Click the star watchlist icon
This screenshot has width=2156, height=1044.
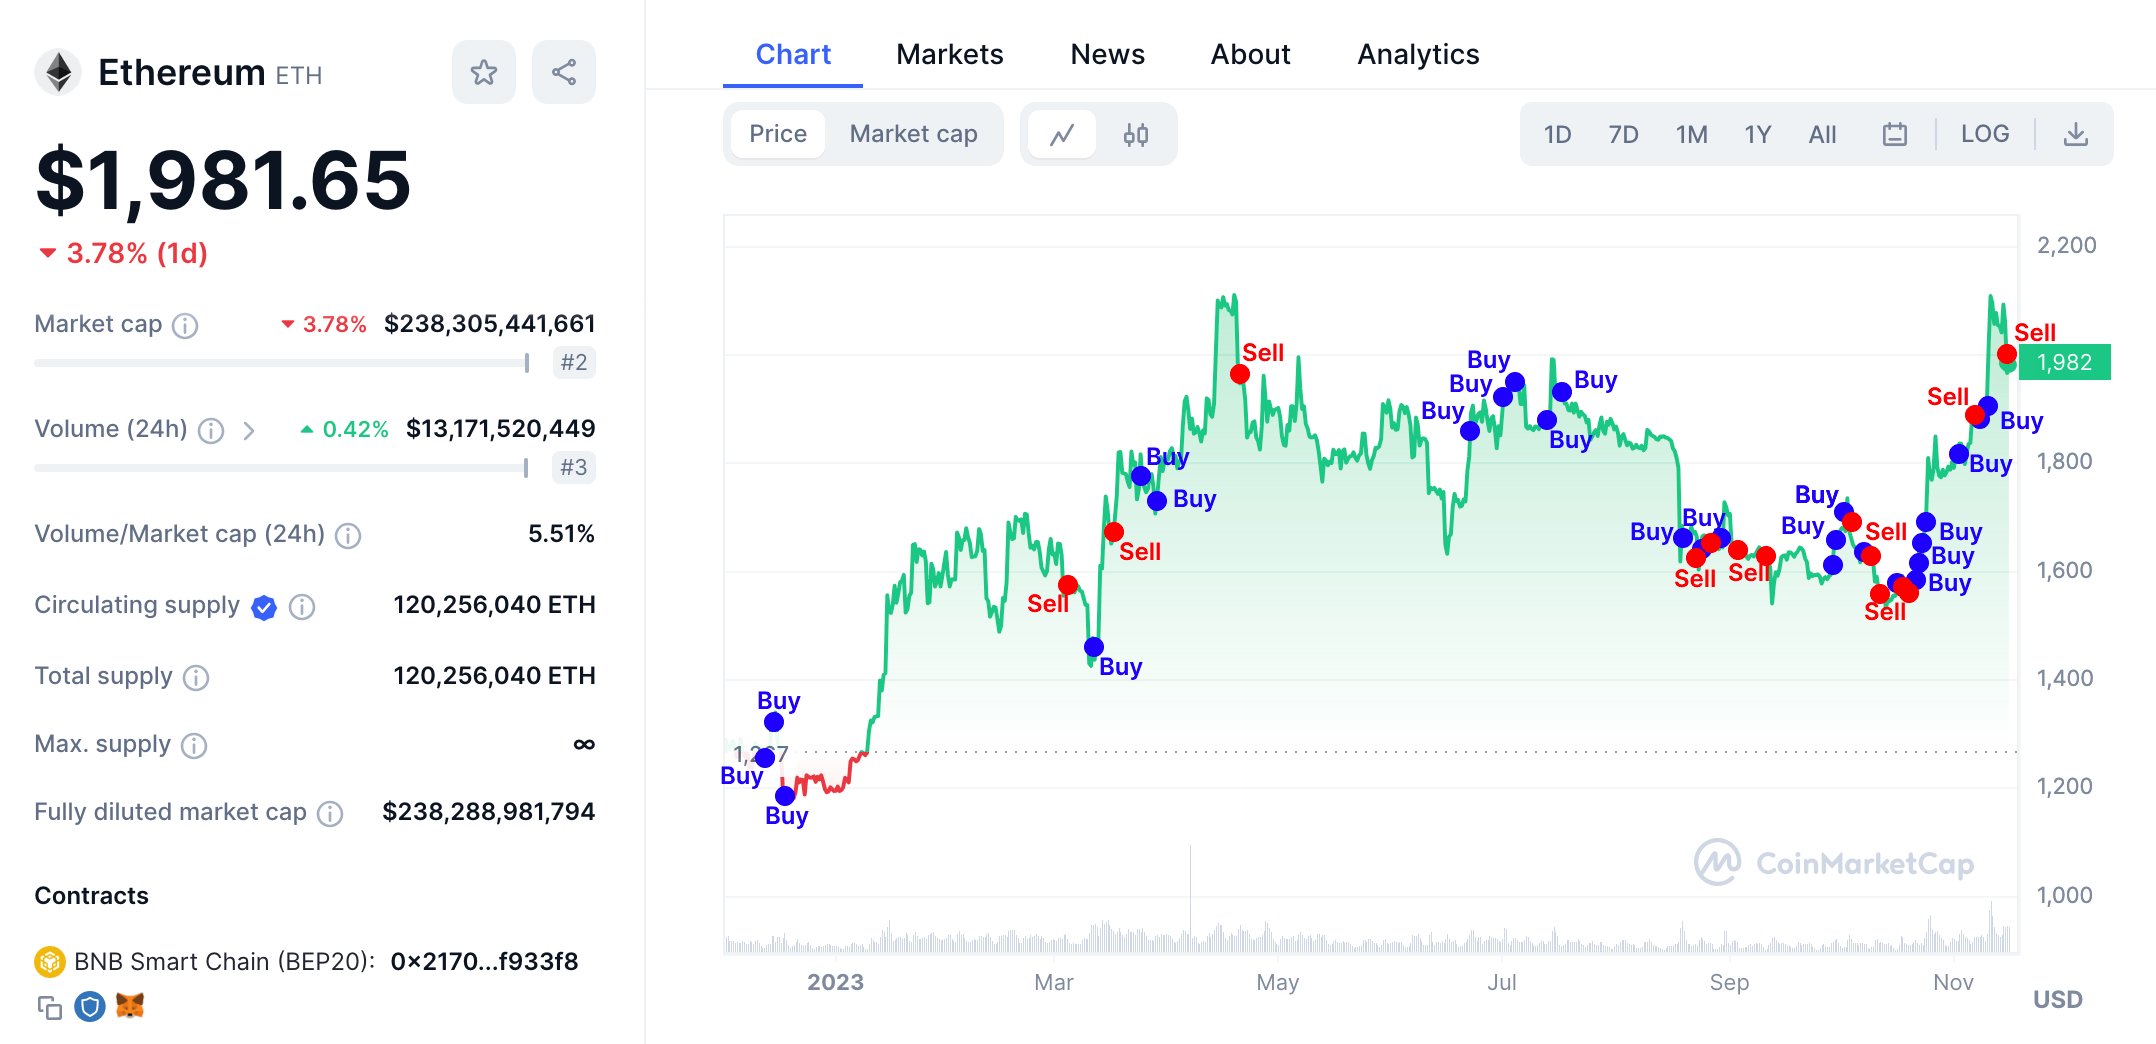pos(484,72)
